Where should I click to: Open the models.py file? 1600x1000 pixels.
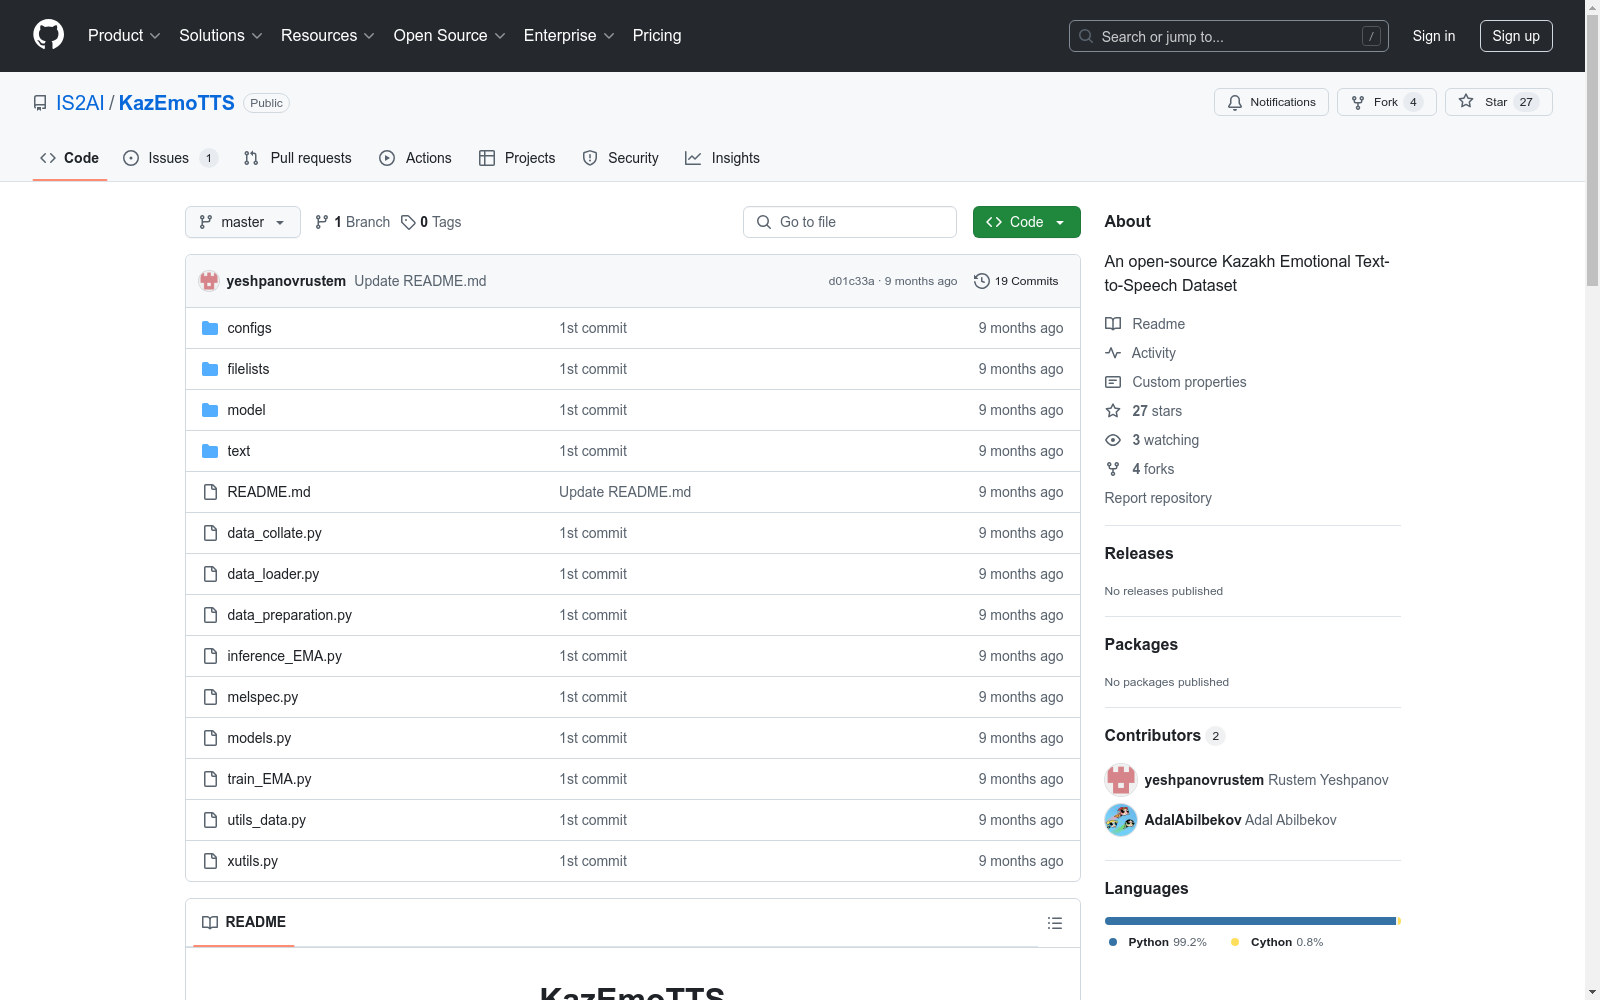259,738
